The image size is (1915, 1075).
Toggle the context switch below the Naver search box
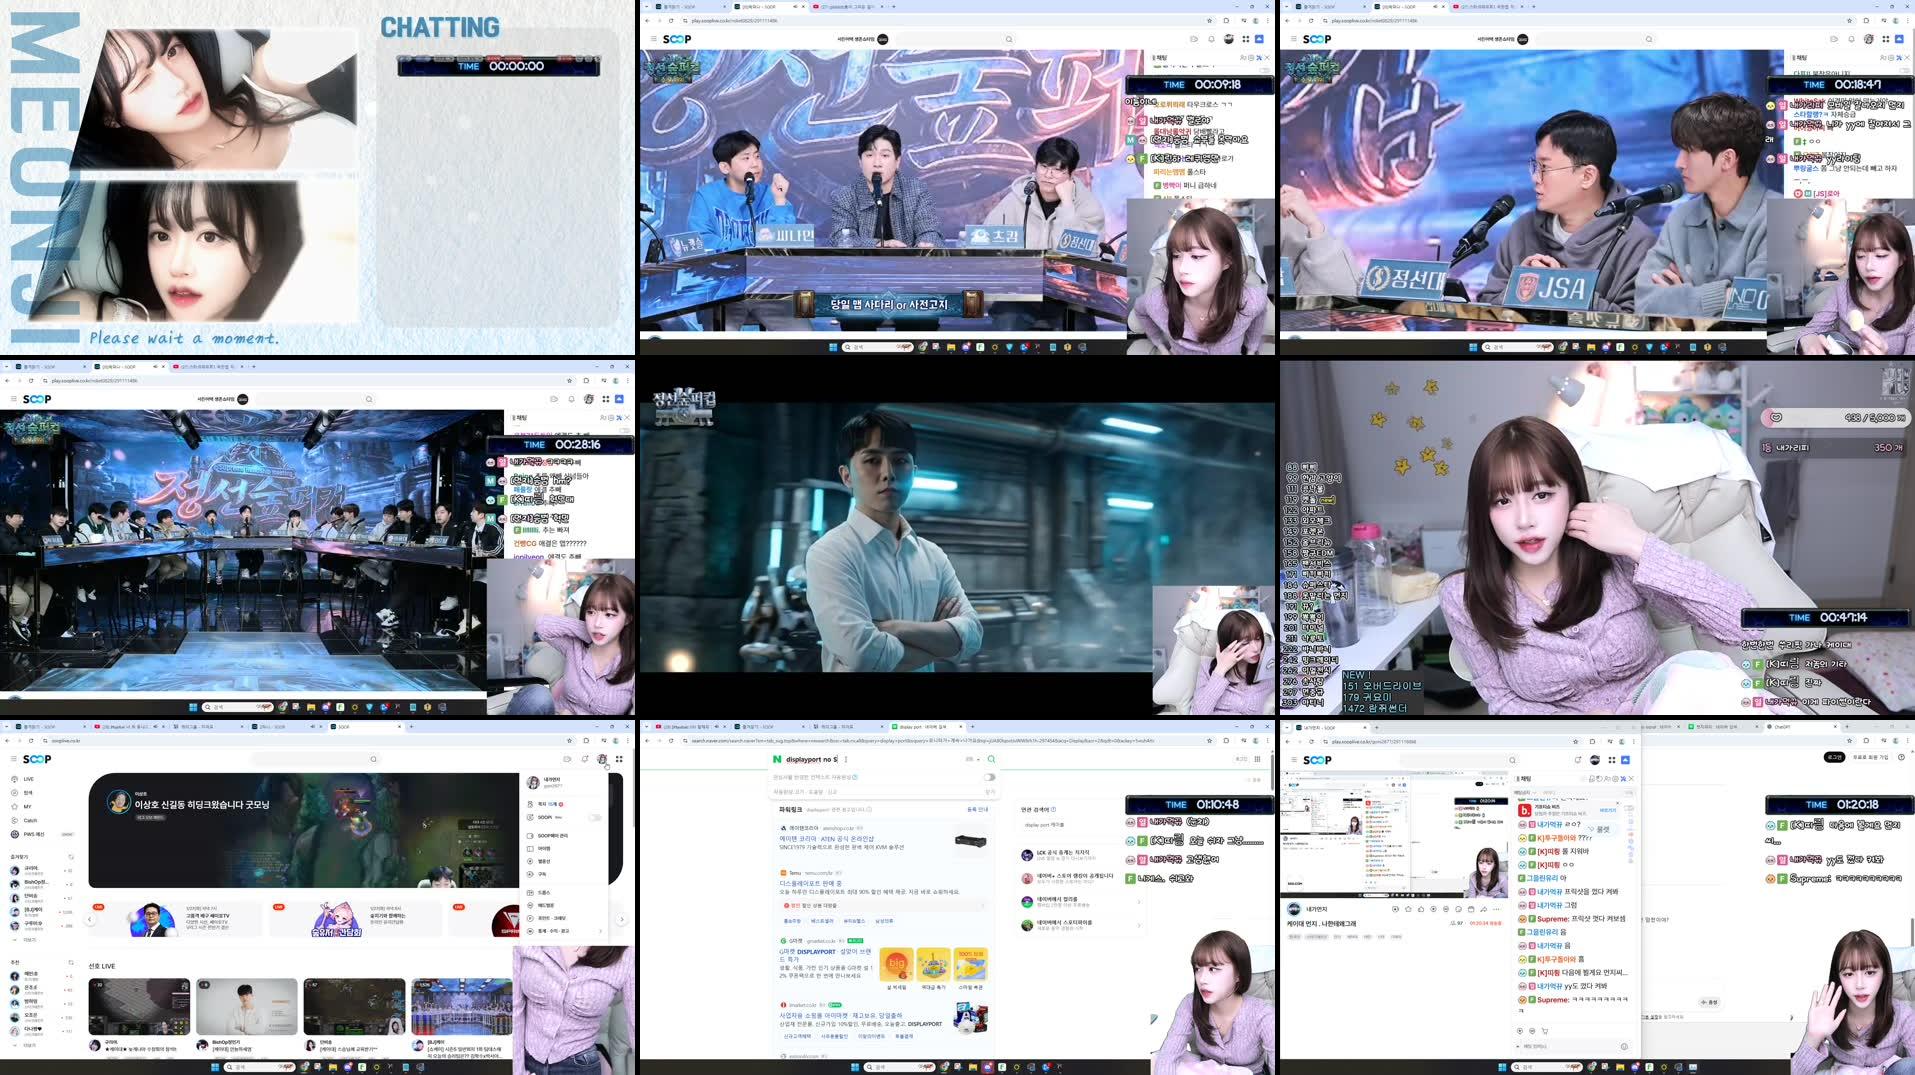[989, 777]
